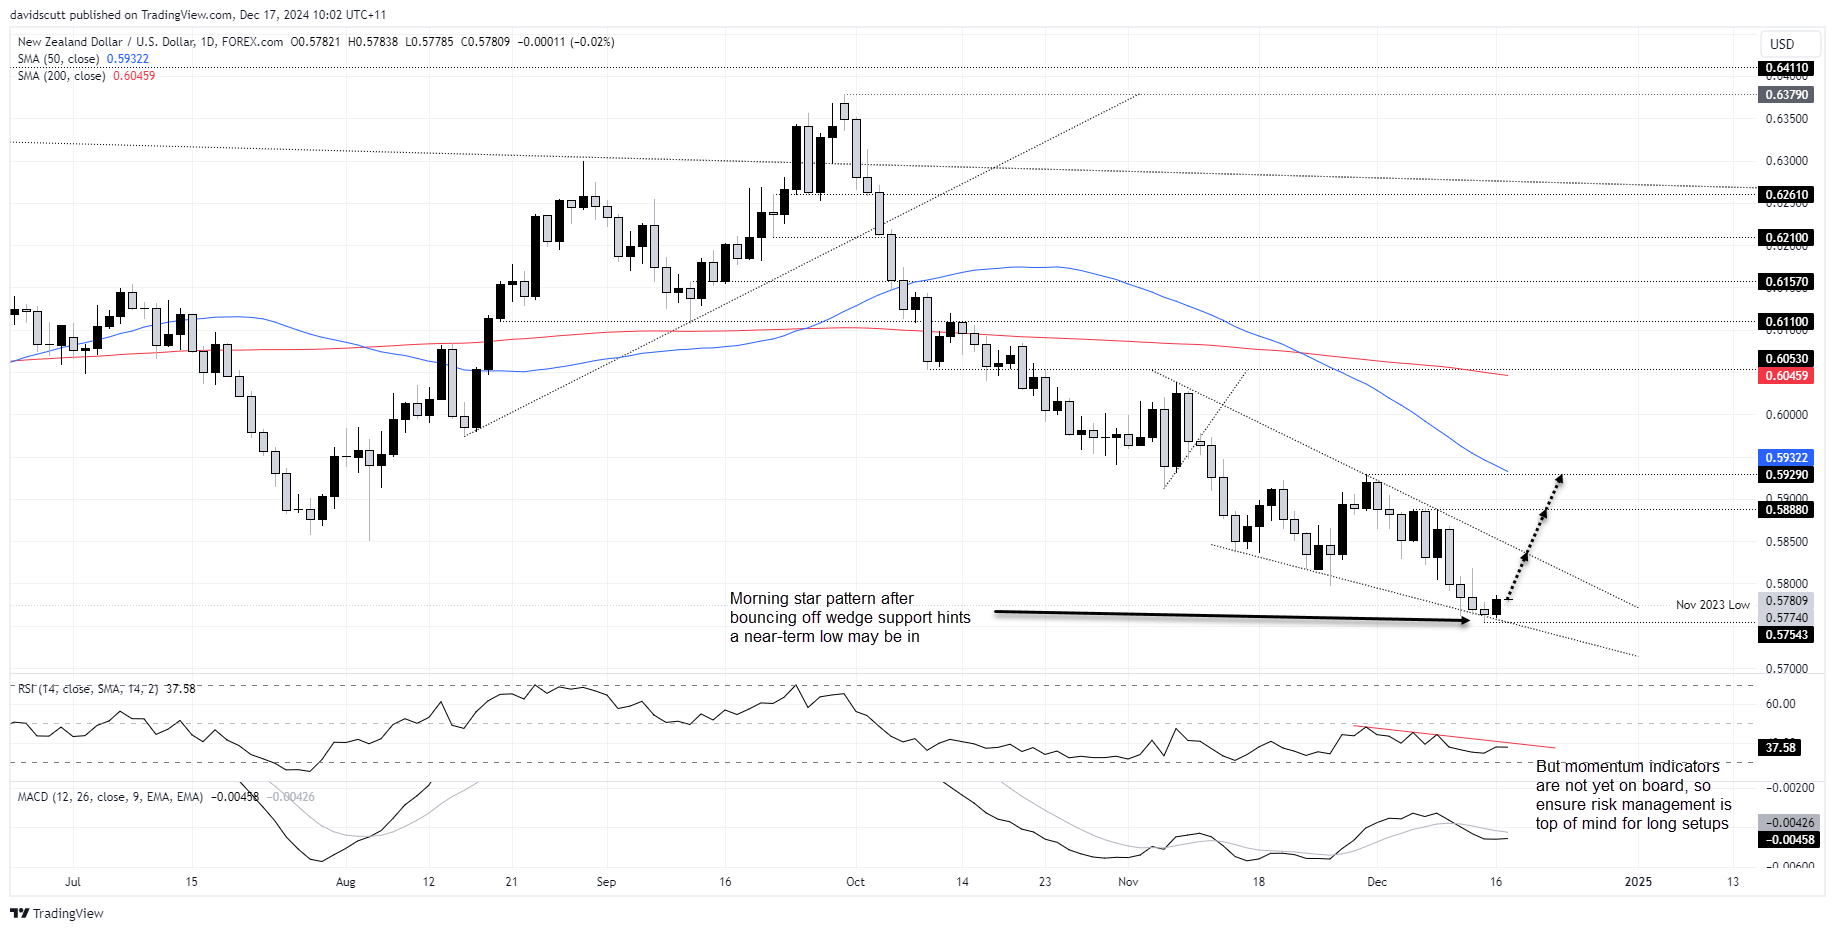Click the Nov date on time axis

click(x=1128, y=882)
